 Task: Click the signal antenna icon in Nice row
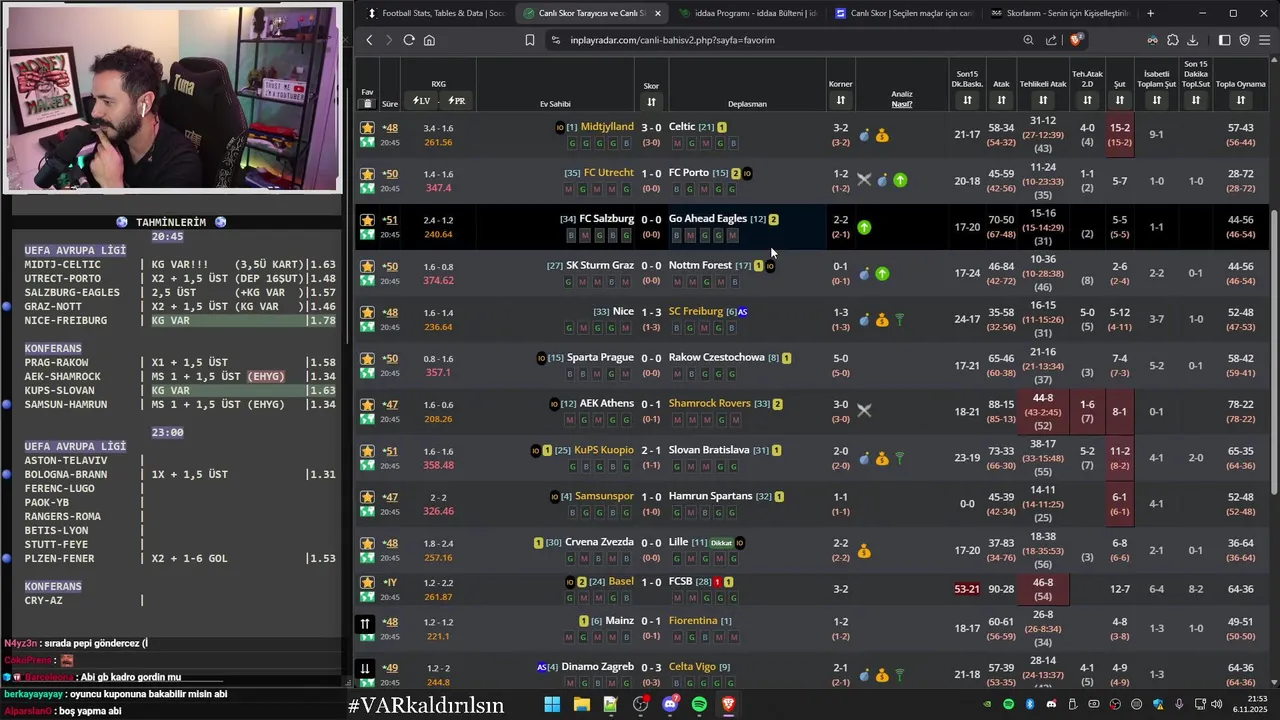pos(899,320)
